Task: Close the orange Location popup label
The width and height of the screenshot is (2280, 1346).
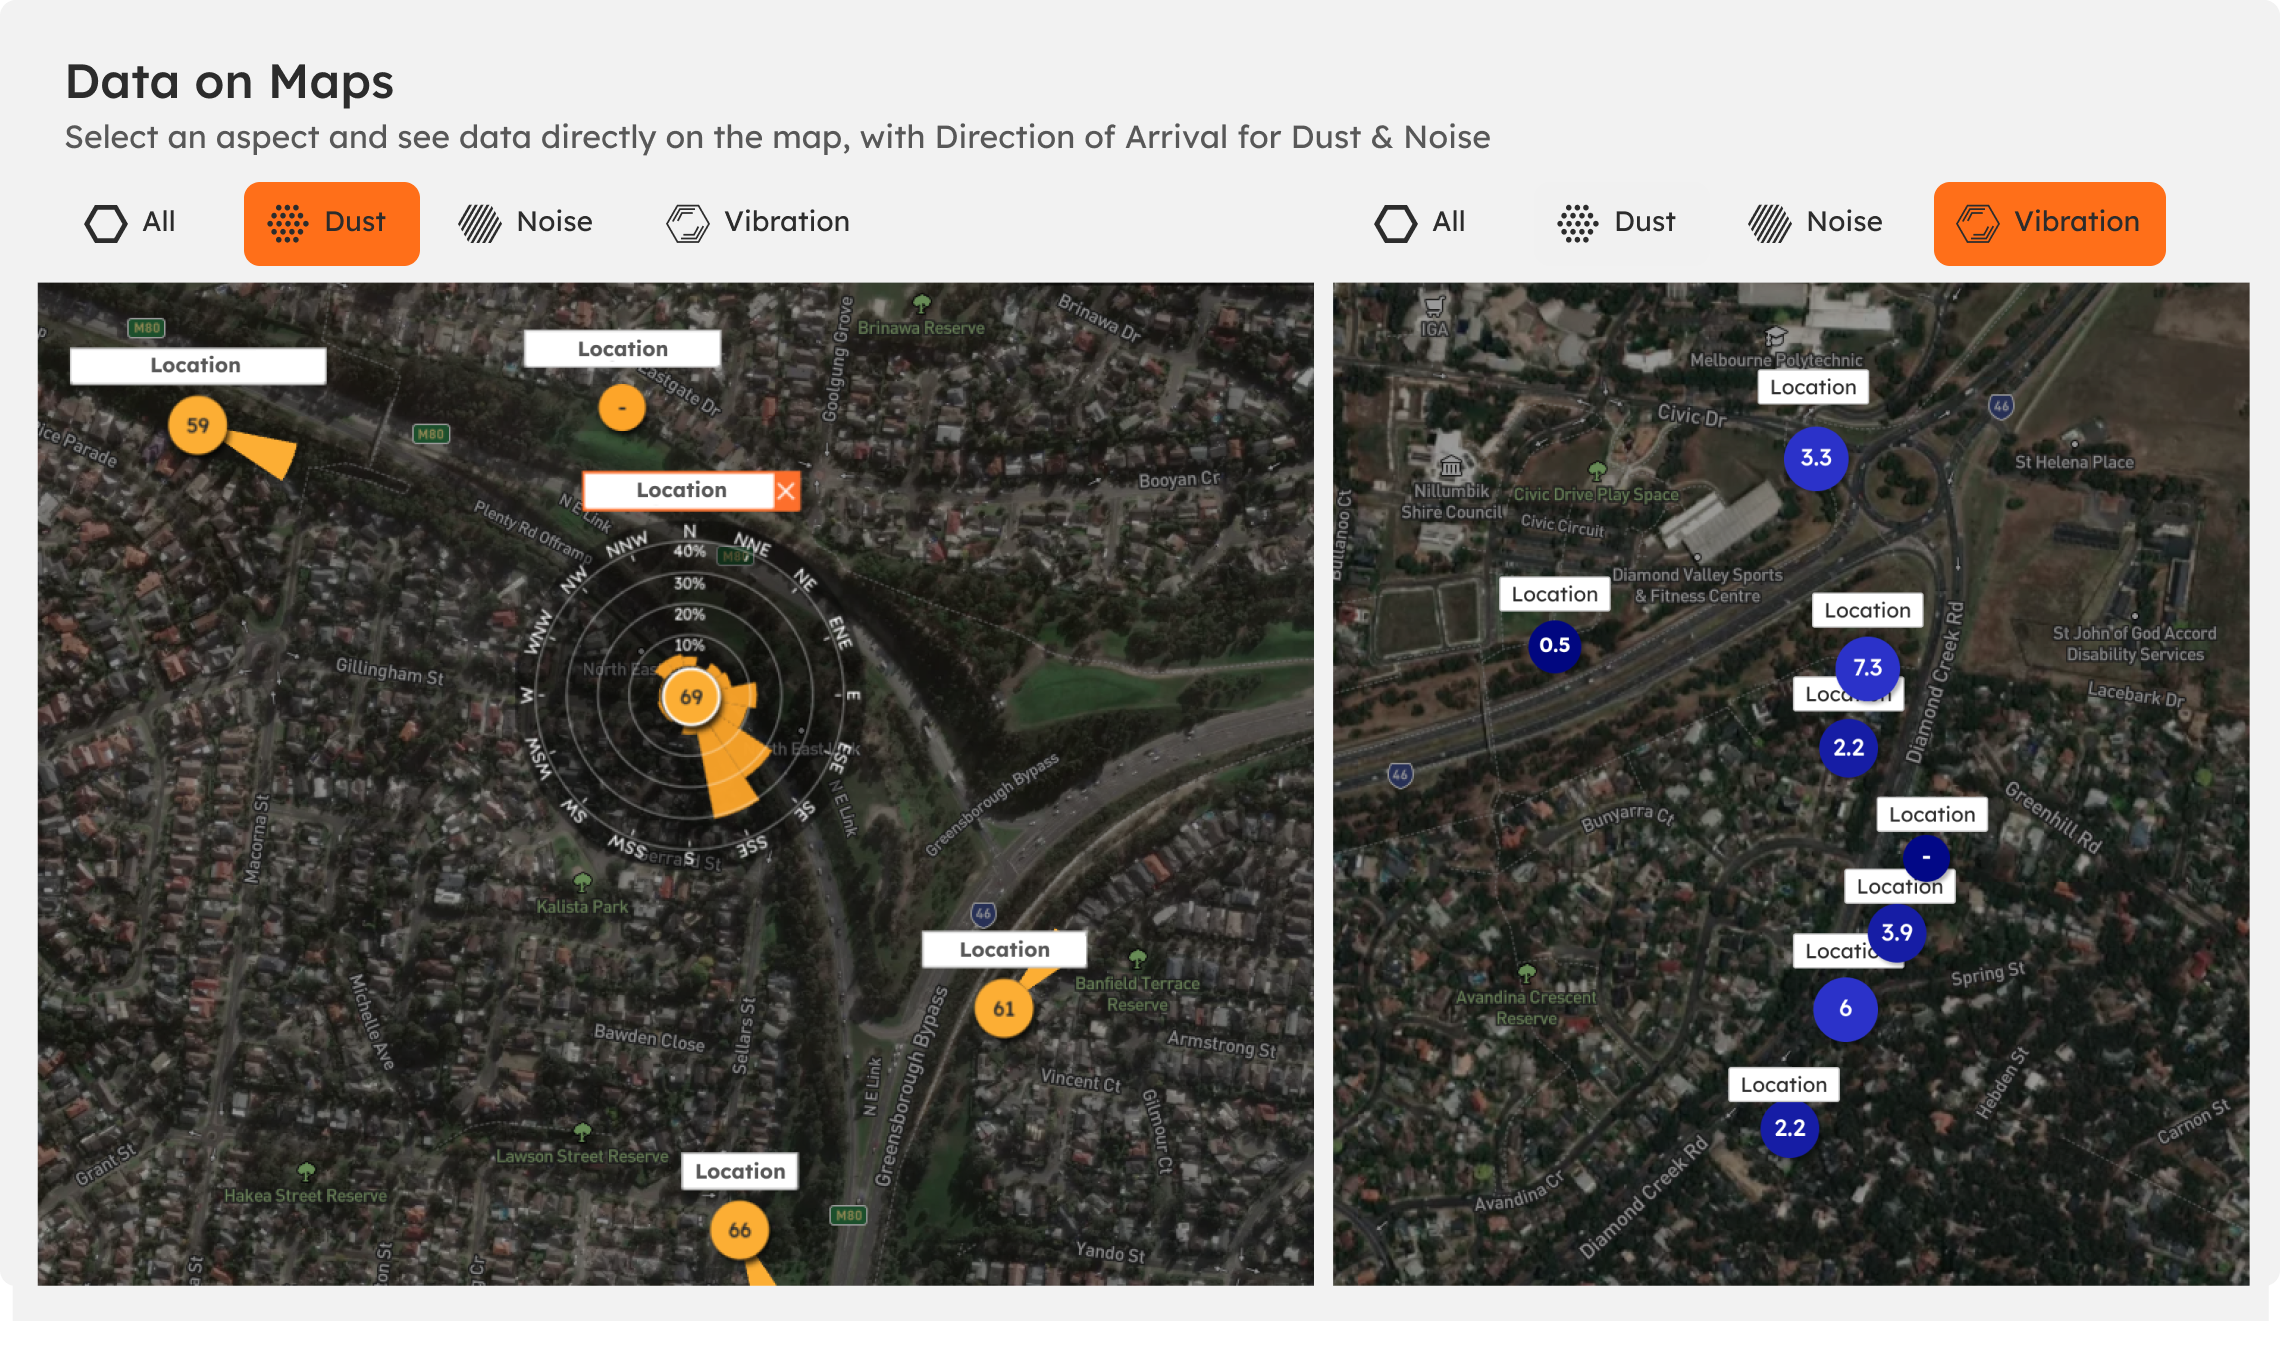Action: [786, 491]
